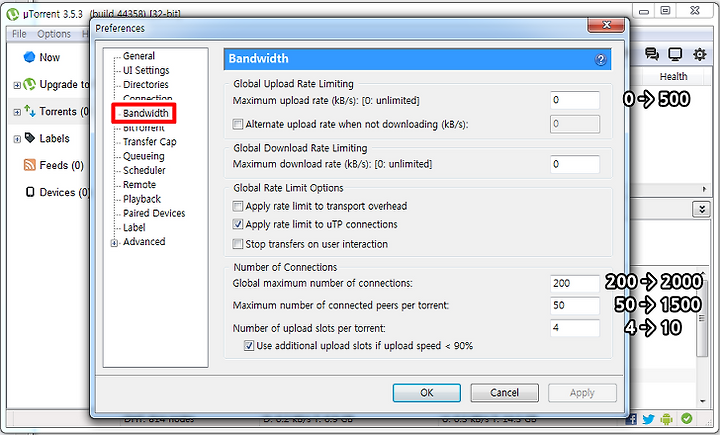
Task: Click the double-chevron collapse button in main window
Action: [x=701, y=209]
